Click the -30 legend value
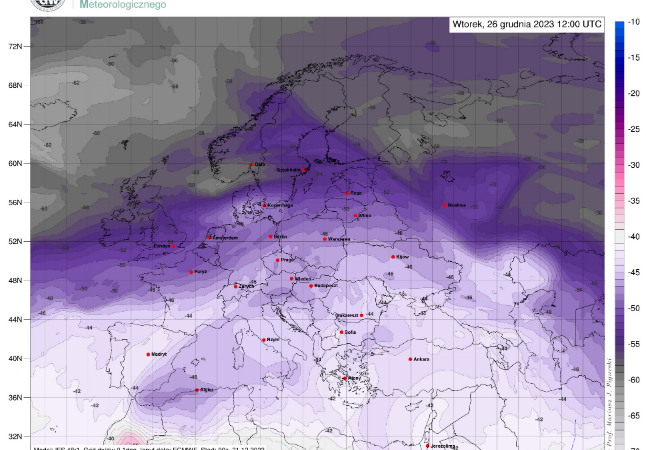The height and width of the screenshot is (450, 646). (634, 165)
